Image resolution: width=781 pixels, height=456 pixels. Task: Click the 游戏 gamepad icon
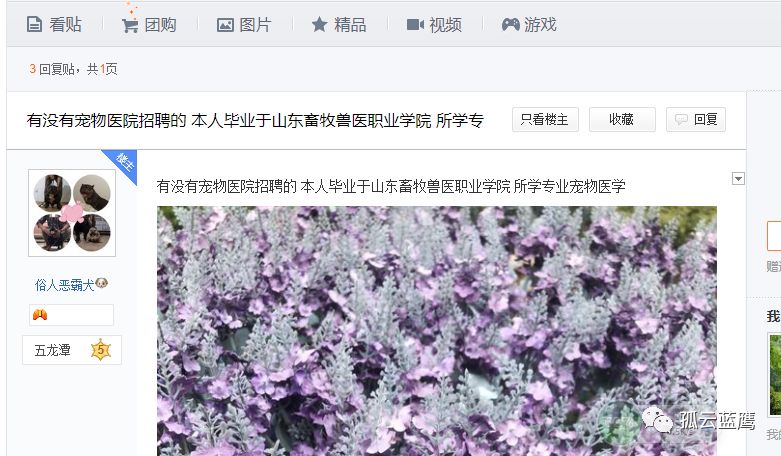tap(511, 24)
